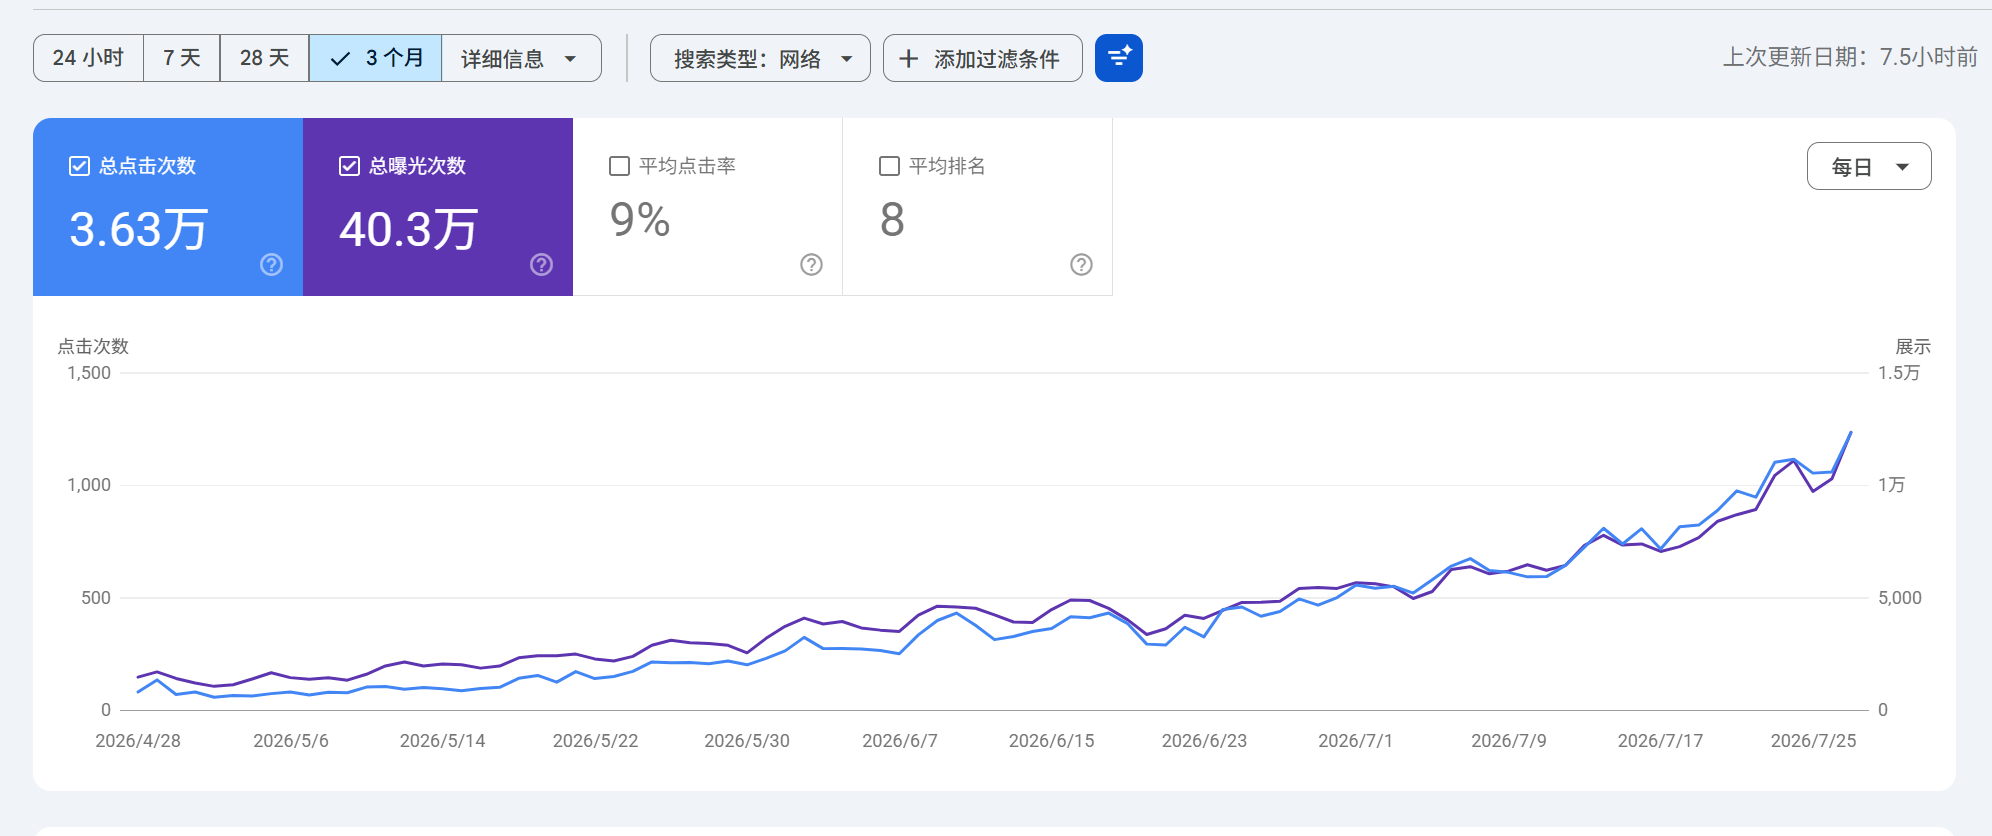Uncheck the 总曝光次数 checkbox

pos(349,166)
